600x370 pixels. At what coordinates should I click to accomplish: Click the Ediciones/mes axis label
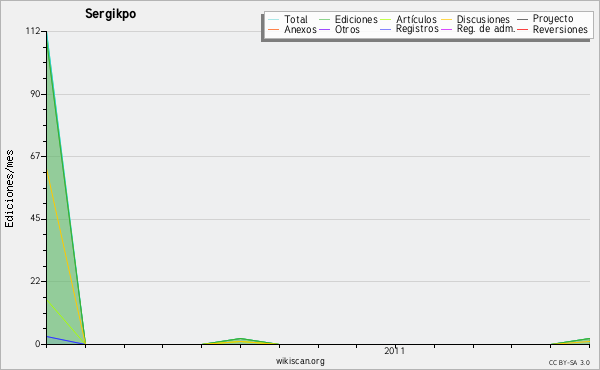pos(10,189)
